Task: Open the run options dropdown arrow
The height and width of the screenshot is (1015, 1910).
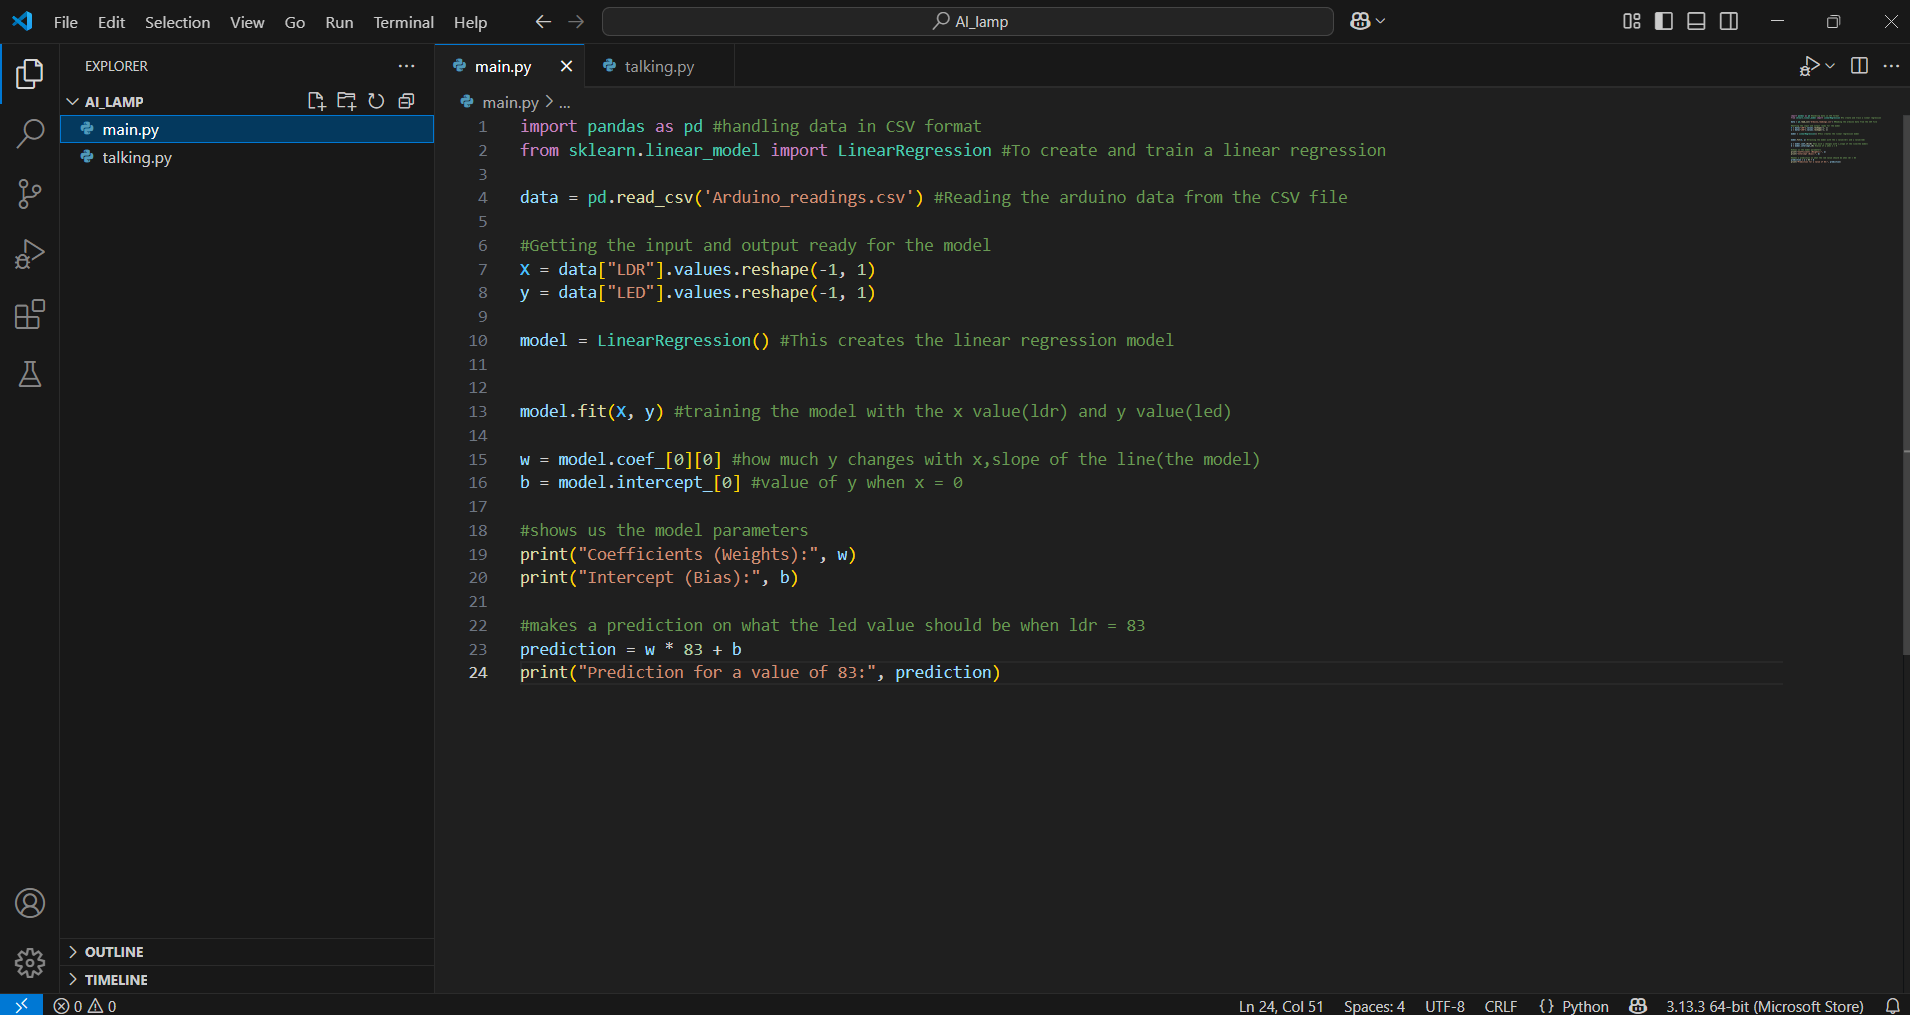Action: [1830, 66]
